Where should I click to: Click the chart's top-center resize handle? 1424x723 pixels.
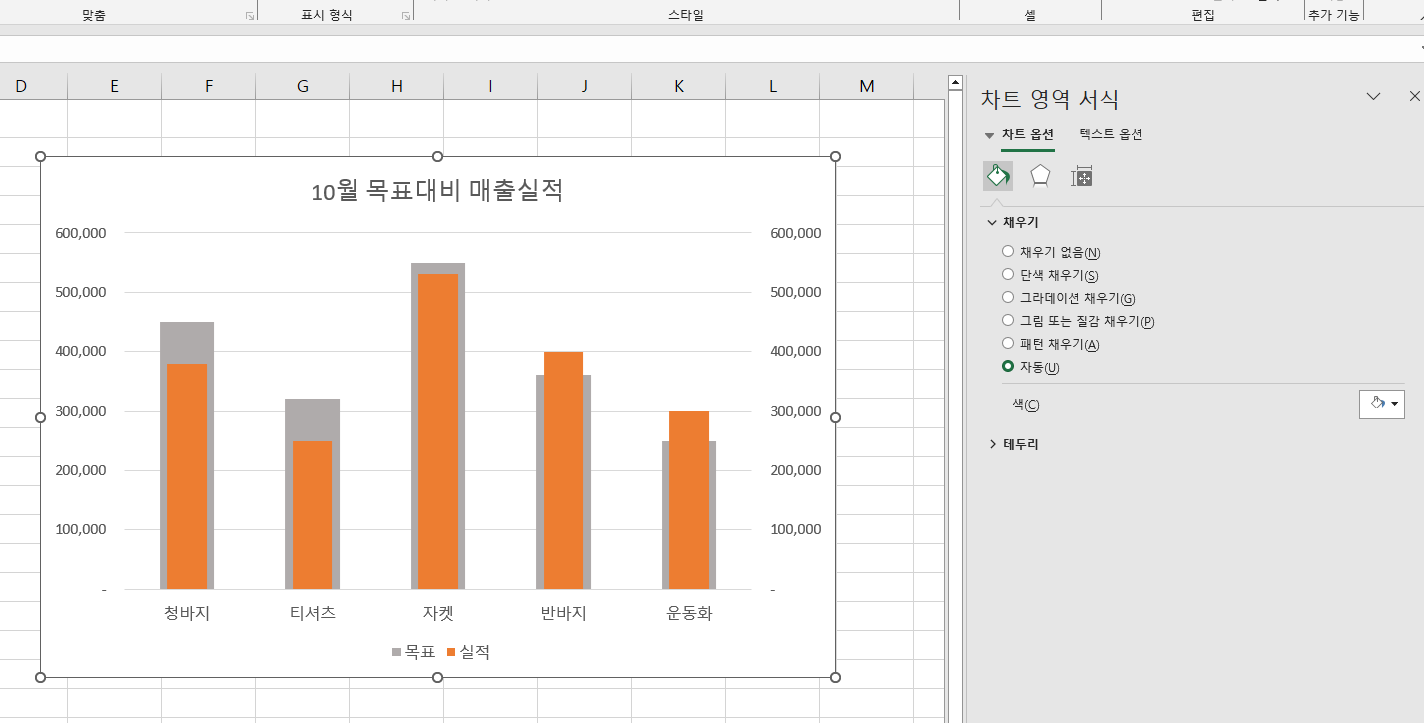click(x=437, y=156)
